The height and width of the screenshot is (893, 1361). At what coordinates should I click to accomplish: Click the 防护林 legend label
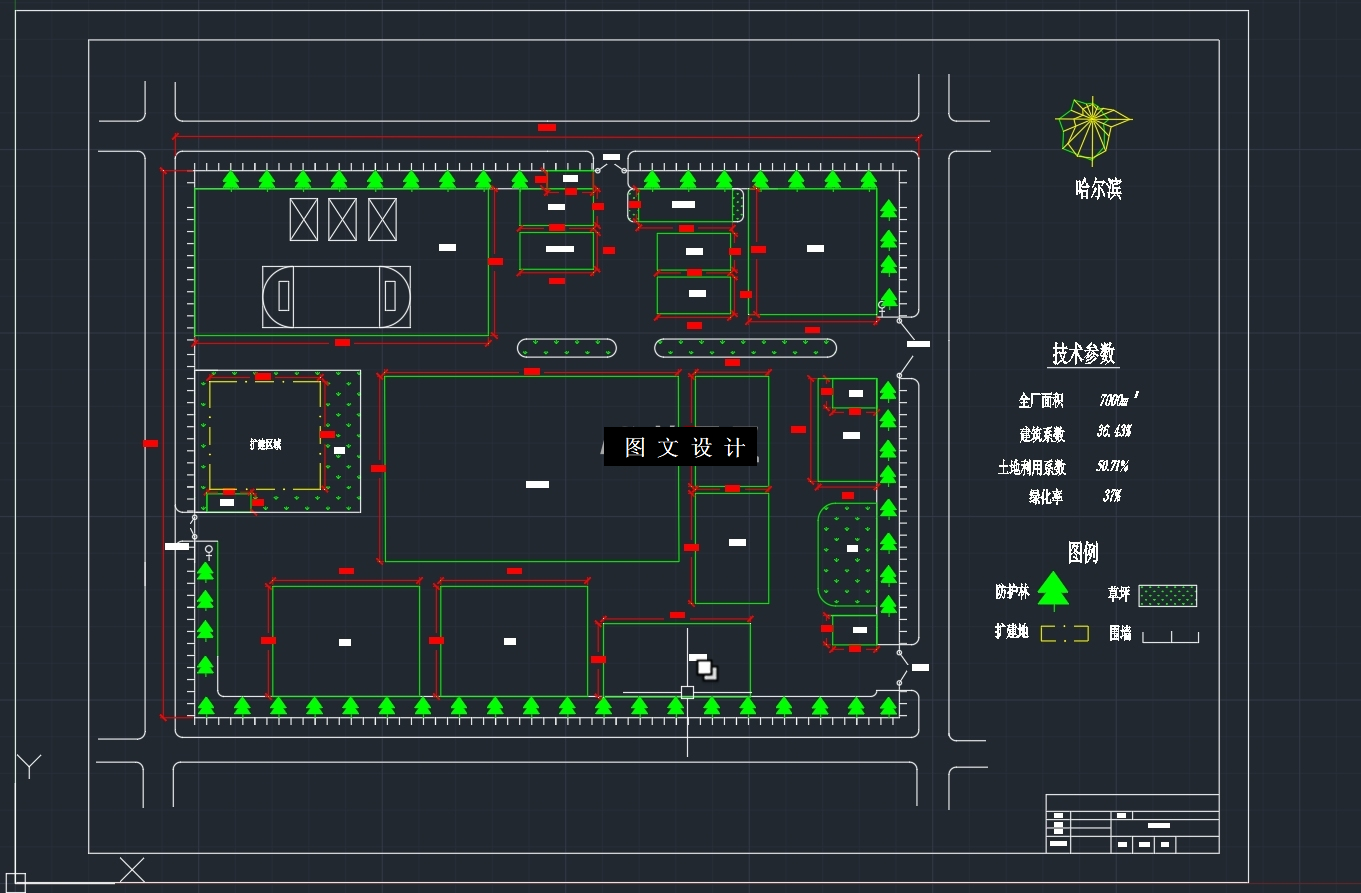pyautogui.click(x=1012, y=592)
